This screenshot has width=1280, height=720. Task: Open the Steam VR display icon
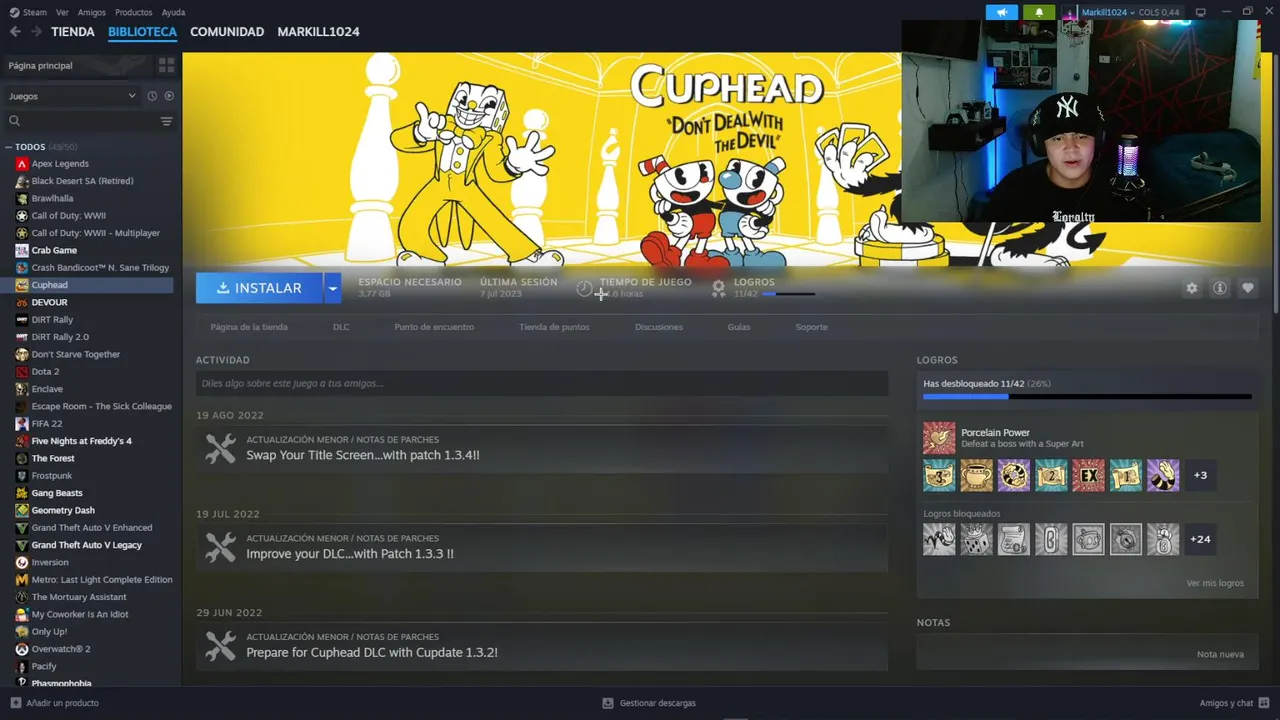(x=1201, y=12)
